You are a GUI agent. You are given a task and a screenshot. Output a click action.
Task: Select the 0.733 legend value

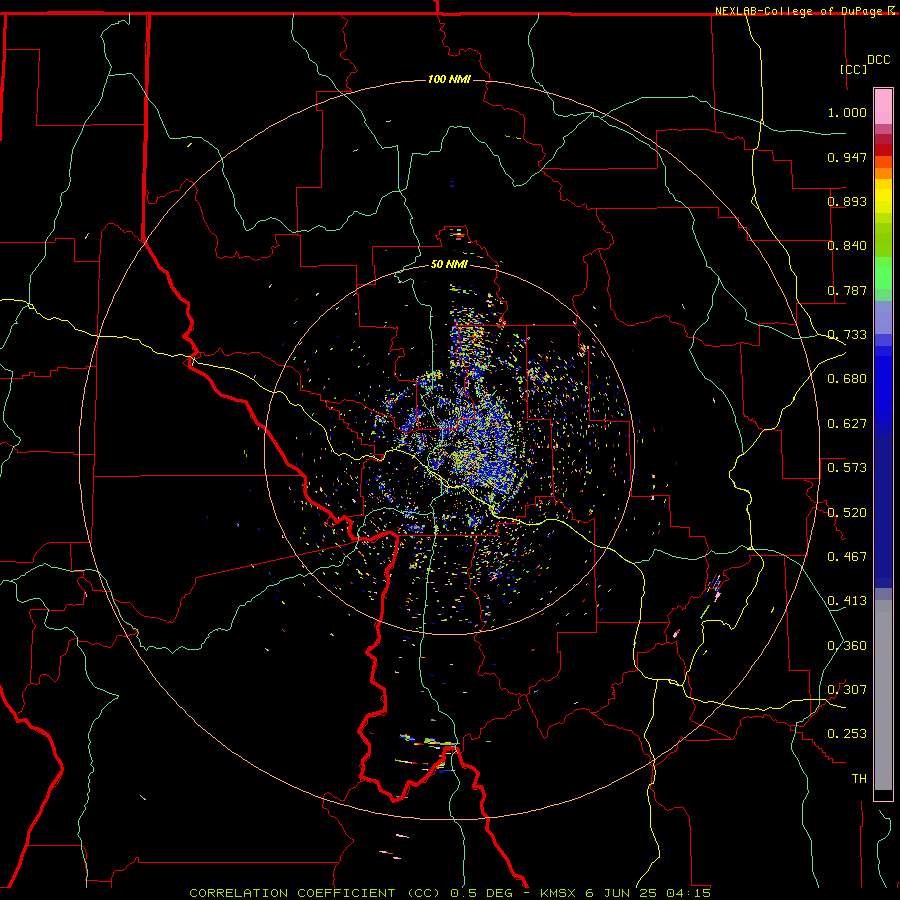pyautogui.click(x=847, y=335)
